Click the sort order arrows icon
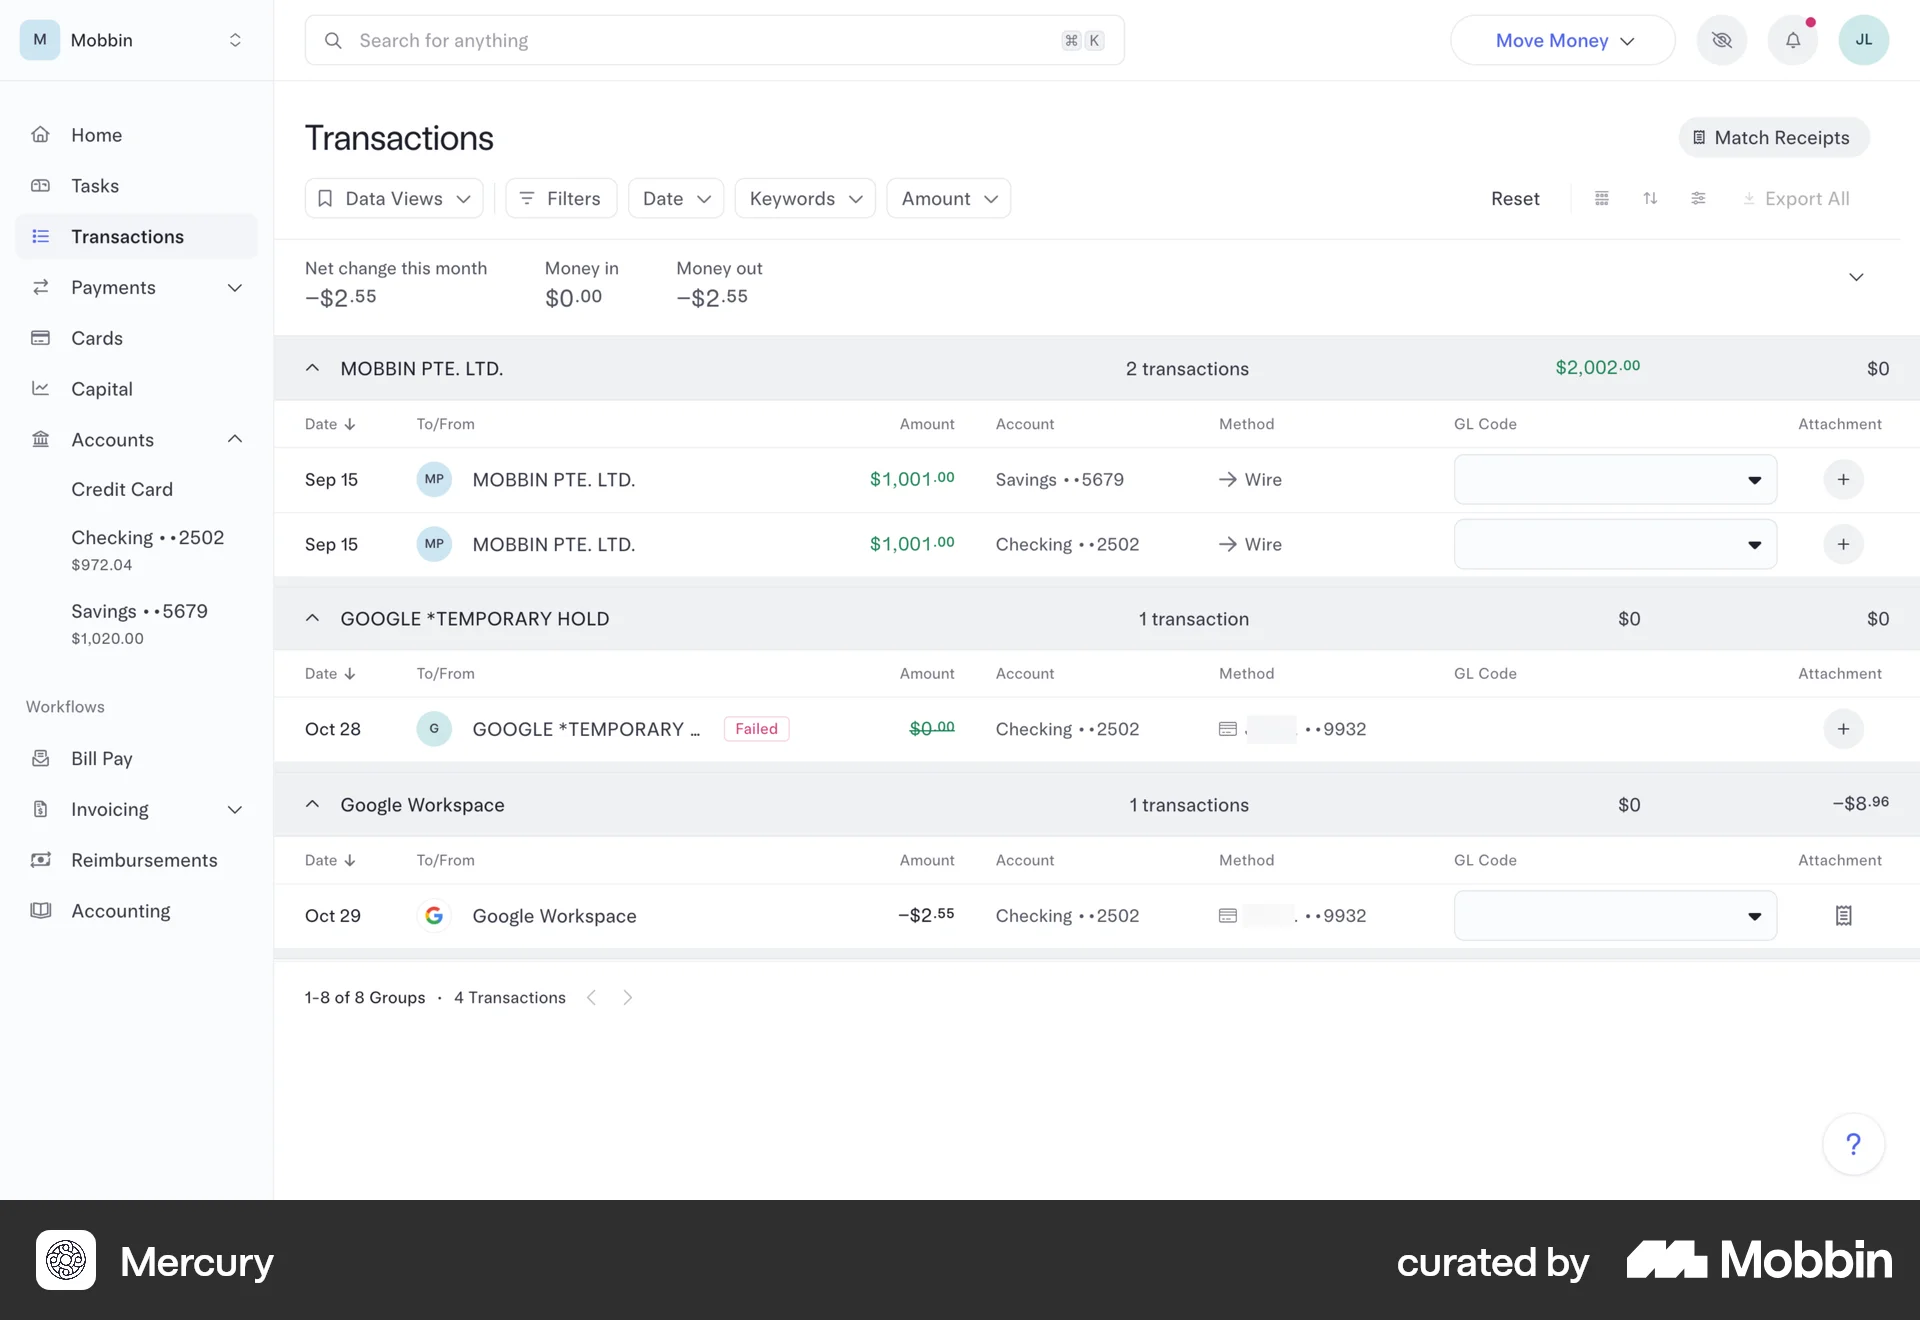Screen dimensions: 1920x1320 tap(1650, 198)
